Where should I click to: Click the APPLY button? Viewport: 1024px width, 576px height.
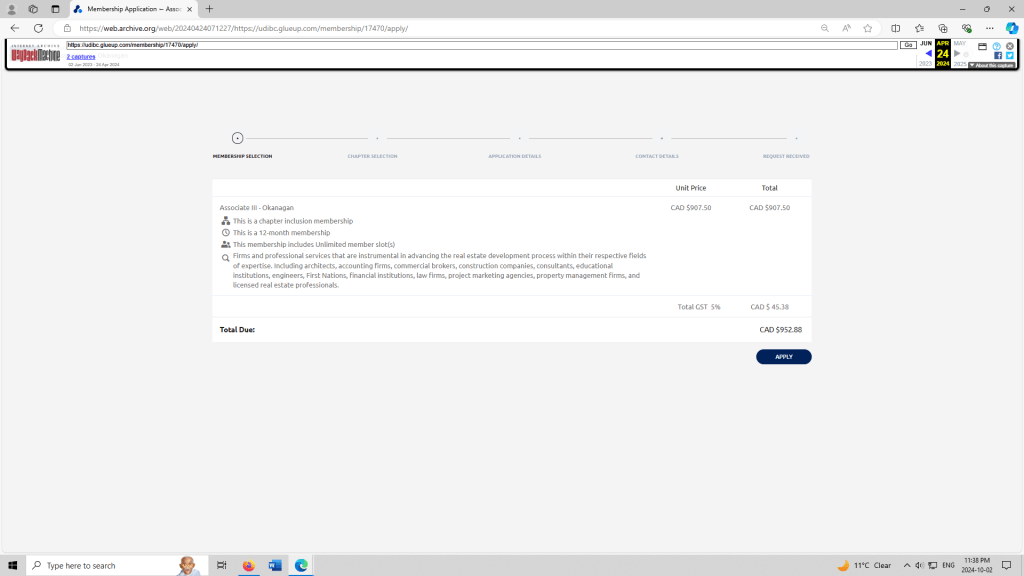783,357
